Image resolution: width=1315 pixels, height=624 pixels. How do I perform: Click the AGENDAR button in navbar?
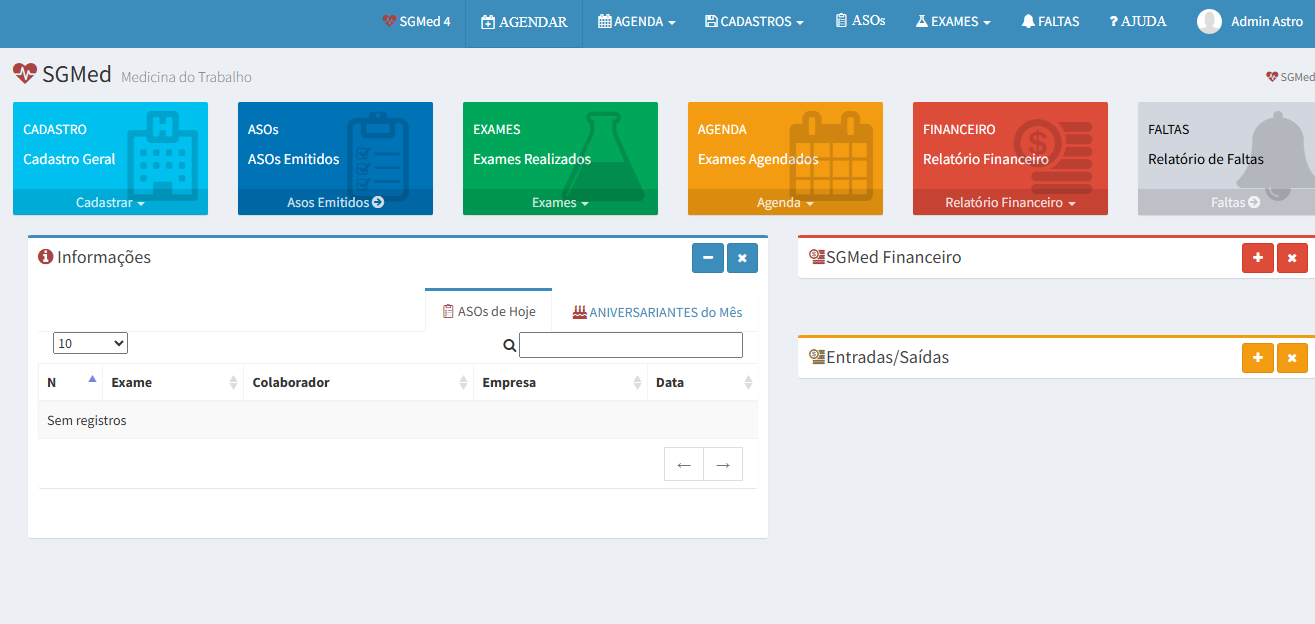click(x=524, y=22)
